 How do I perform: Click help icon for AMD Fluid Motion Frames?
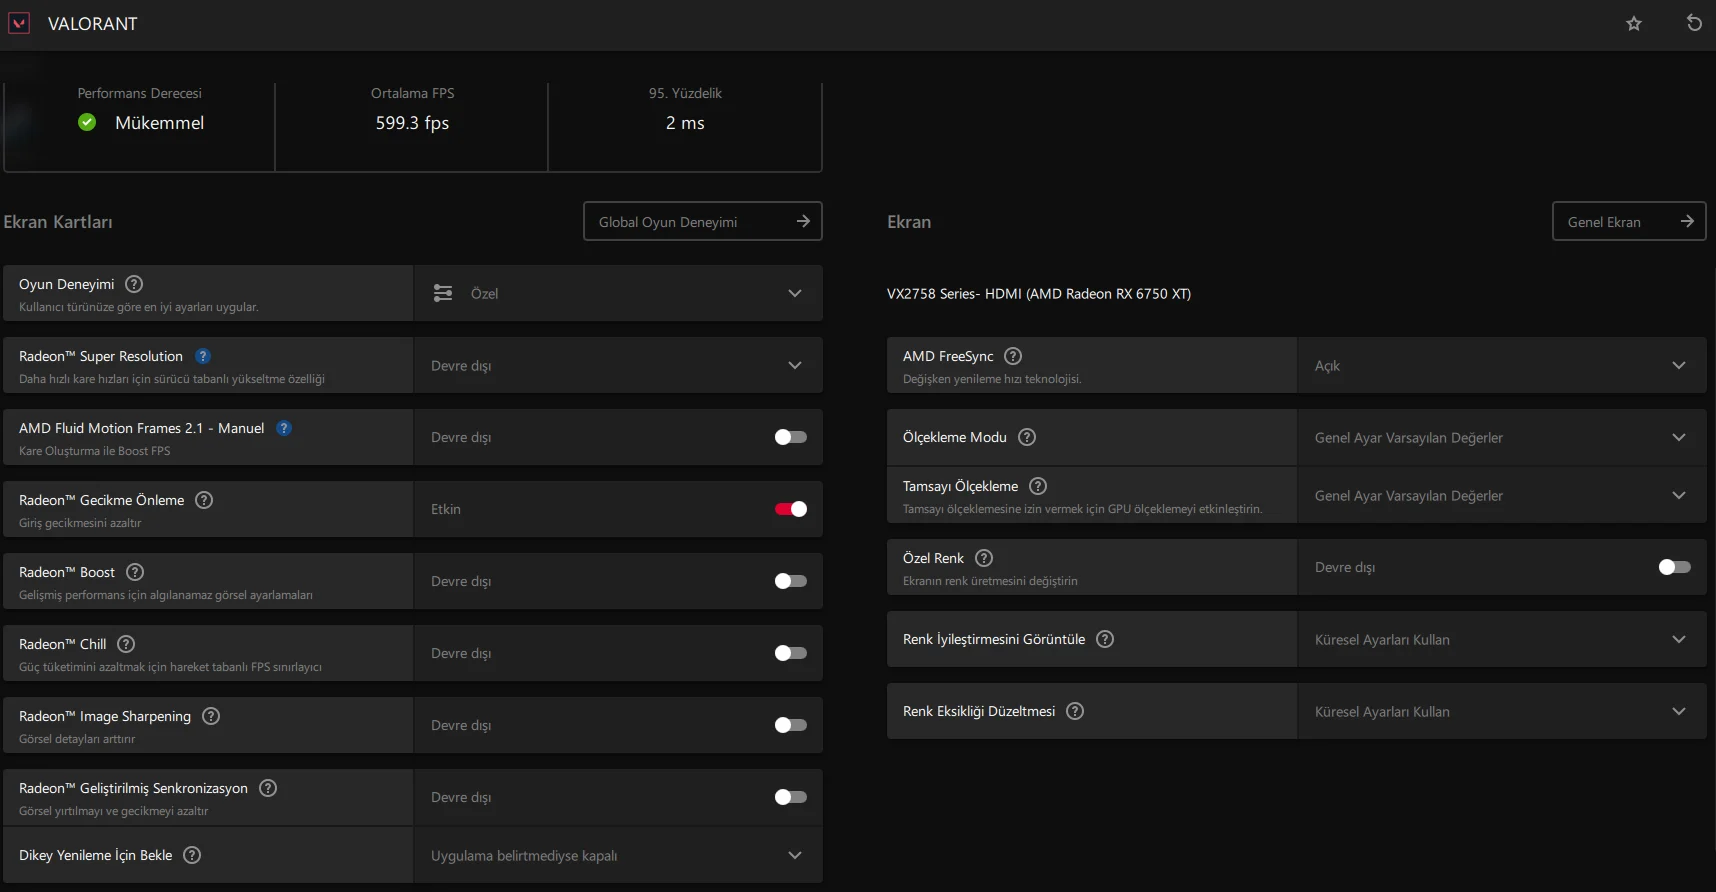(x=284, y=428)
